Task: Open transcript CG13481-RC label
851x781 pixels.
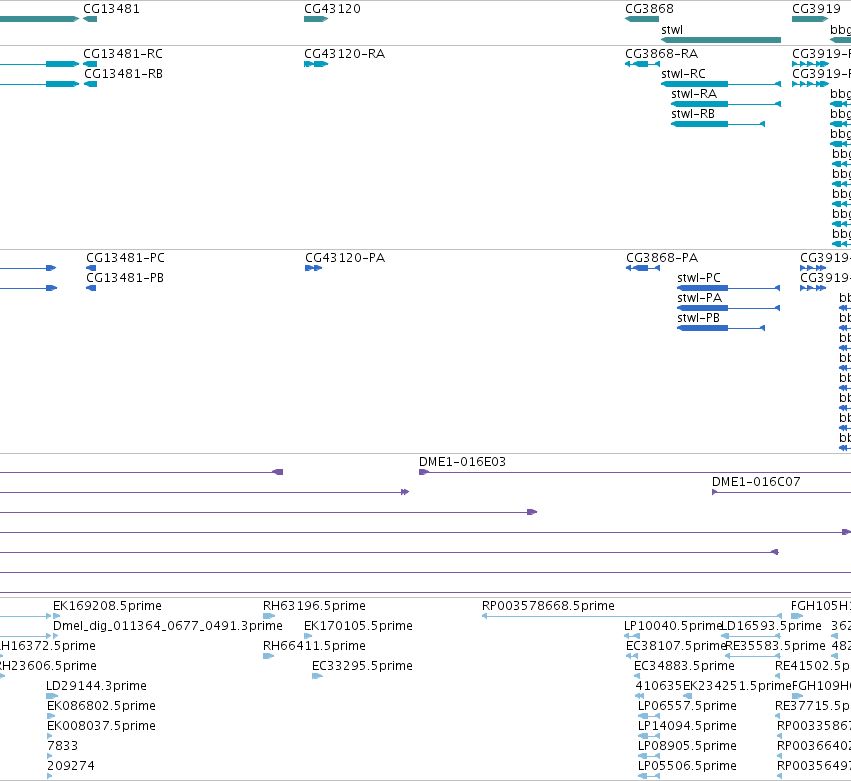Action: tap(123, 54)
